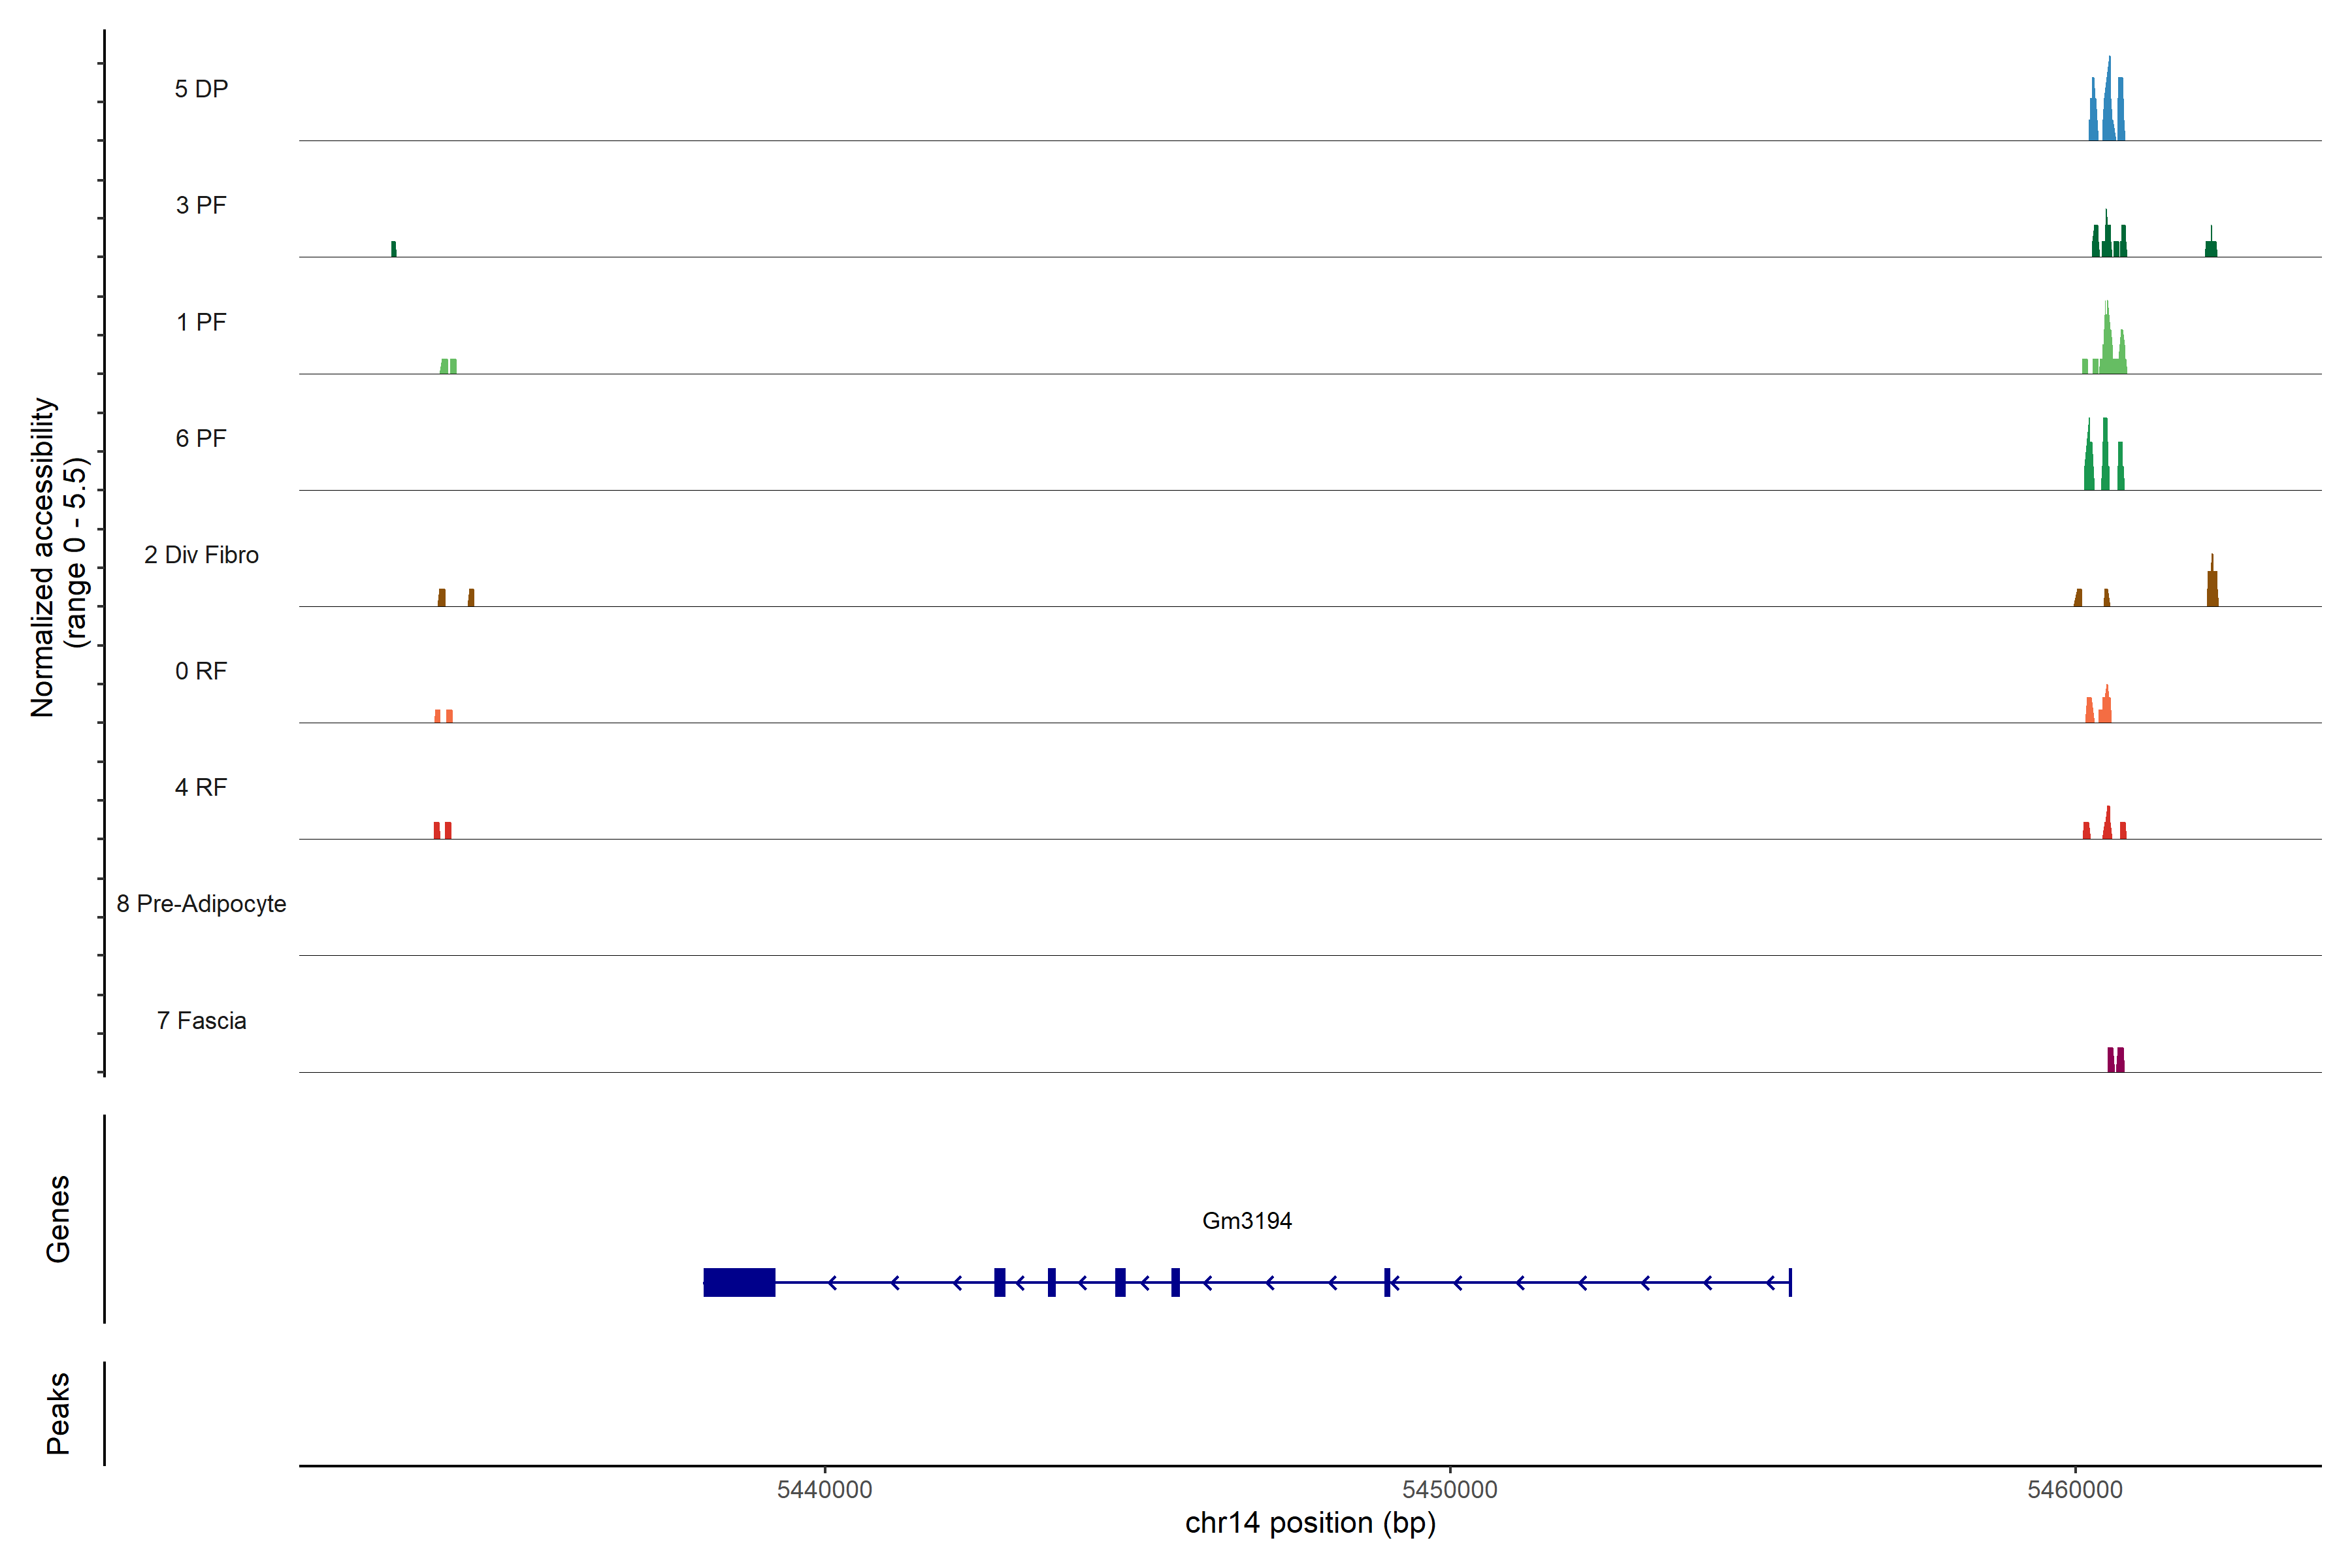Click the 2 Div Fibro track label
Screen dimensions: 2352x1568
[x=201, y=555]
